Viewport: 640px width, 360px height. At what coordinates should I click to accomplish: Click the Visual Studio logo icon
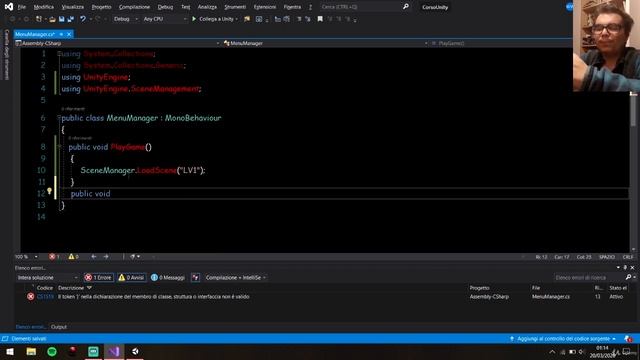tap(9, 7)
